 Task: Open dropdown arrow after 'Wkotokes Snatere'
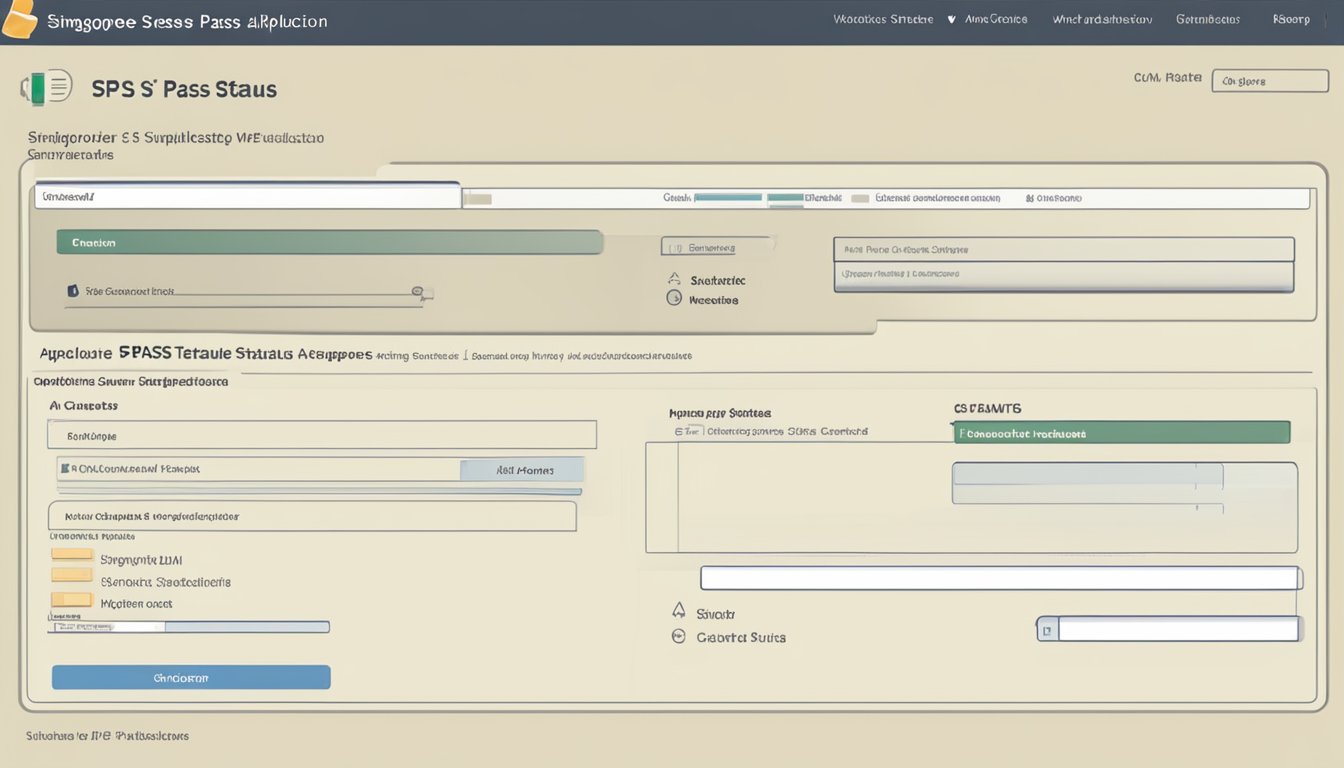951,19
